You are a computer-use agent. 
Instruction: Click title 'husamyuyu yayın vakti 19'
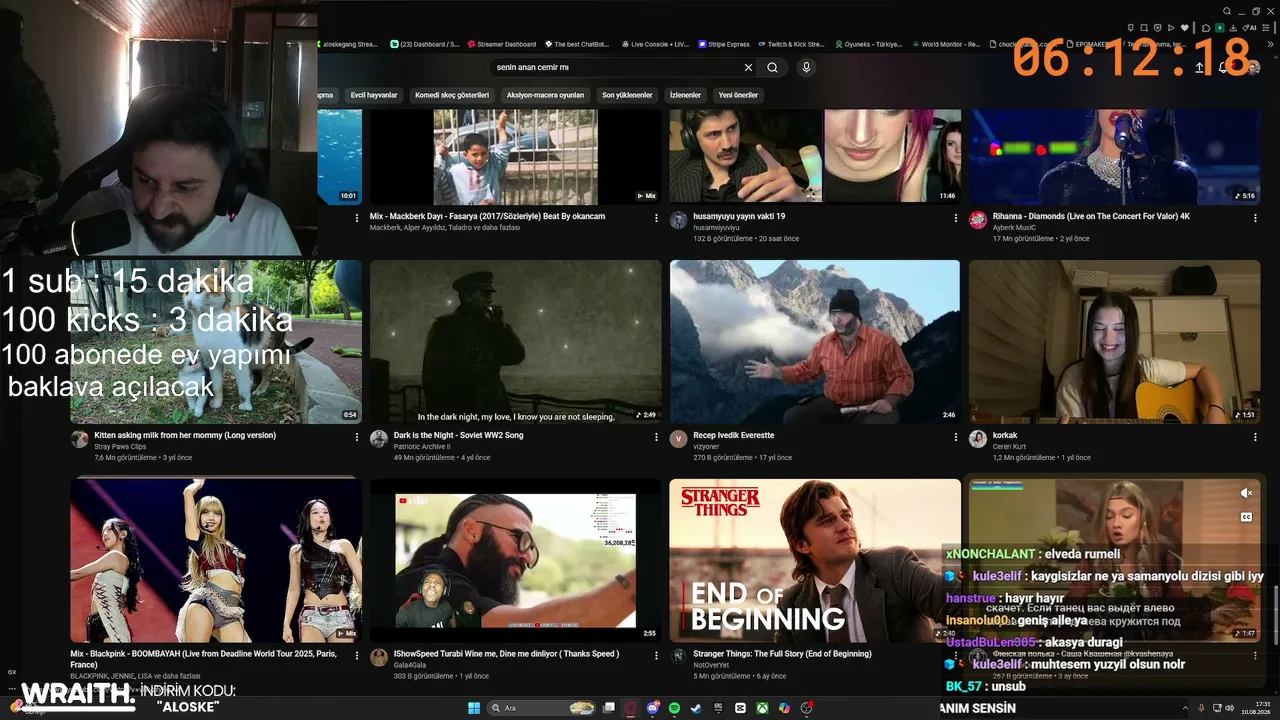click(x=739, y=216)
